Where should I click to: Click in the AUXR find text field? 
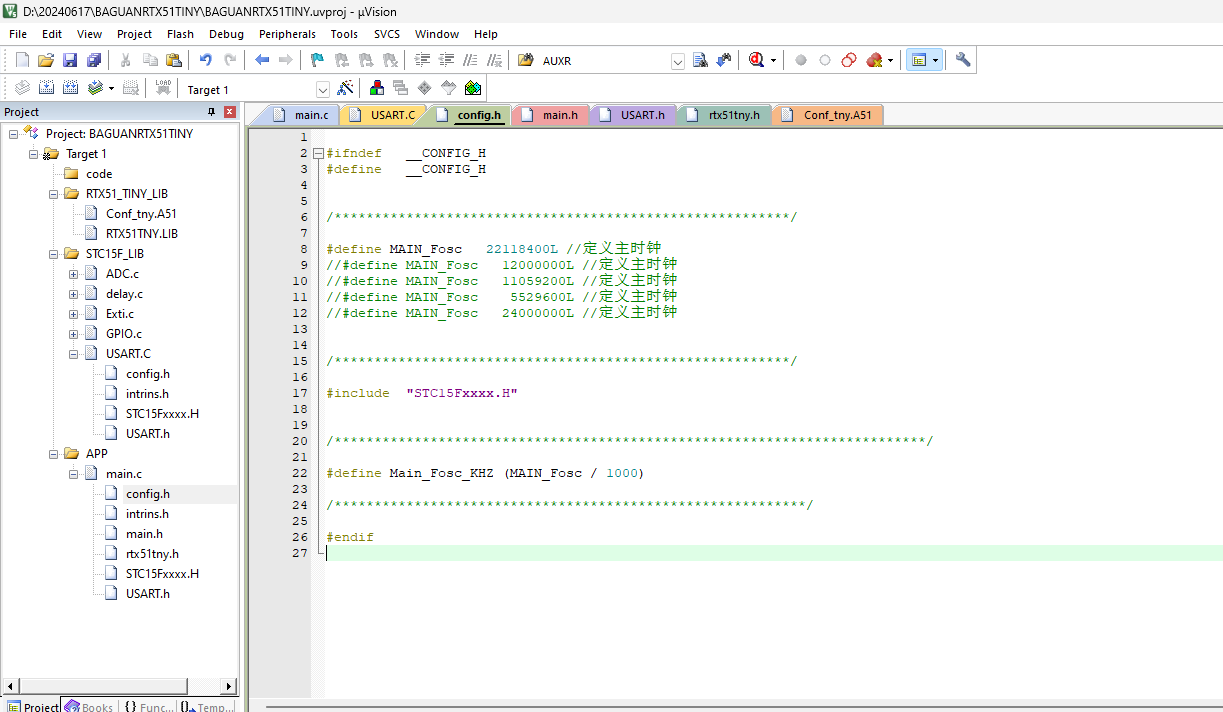[x=604, y=61]
